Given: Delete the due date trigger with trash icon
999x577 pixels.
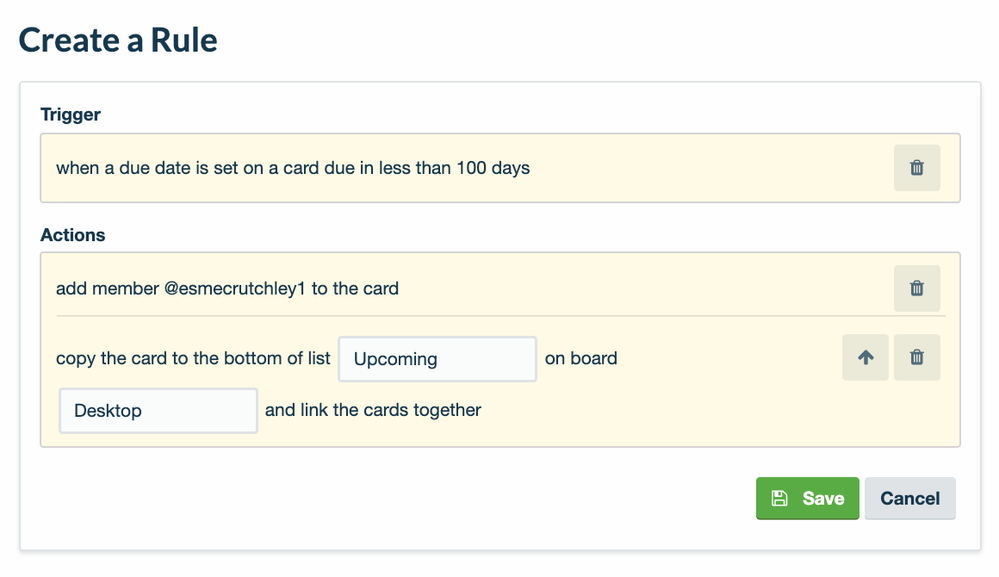Looking at the screenshot, I should 916,168.
